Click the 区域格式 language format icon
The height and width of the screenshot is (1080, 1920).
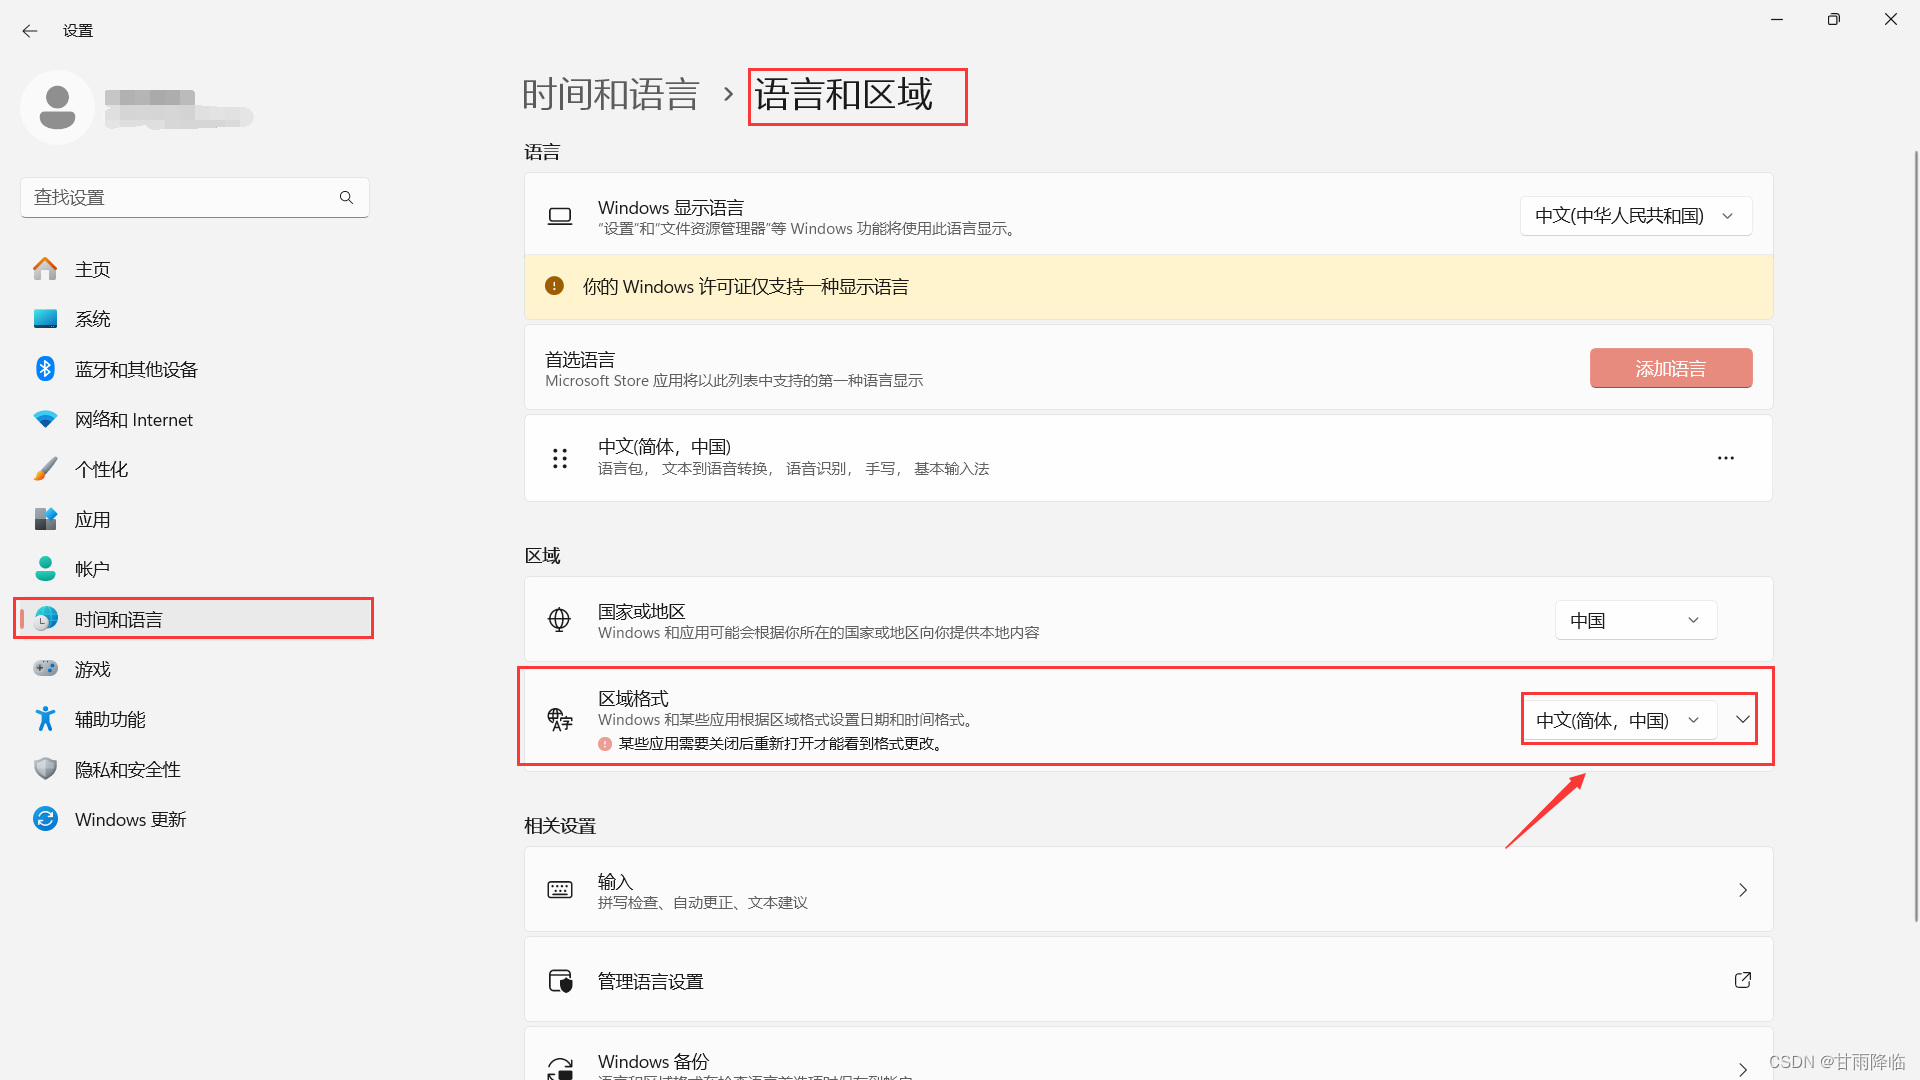point(560,719)
